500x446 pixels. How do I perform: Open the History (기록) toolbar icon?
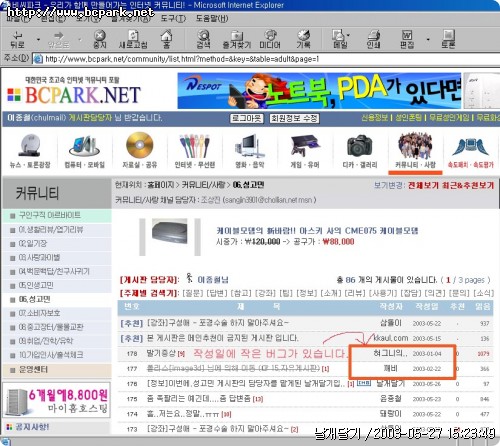[x=303, y=39]
